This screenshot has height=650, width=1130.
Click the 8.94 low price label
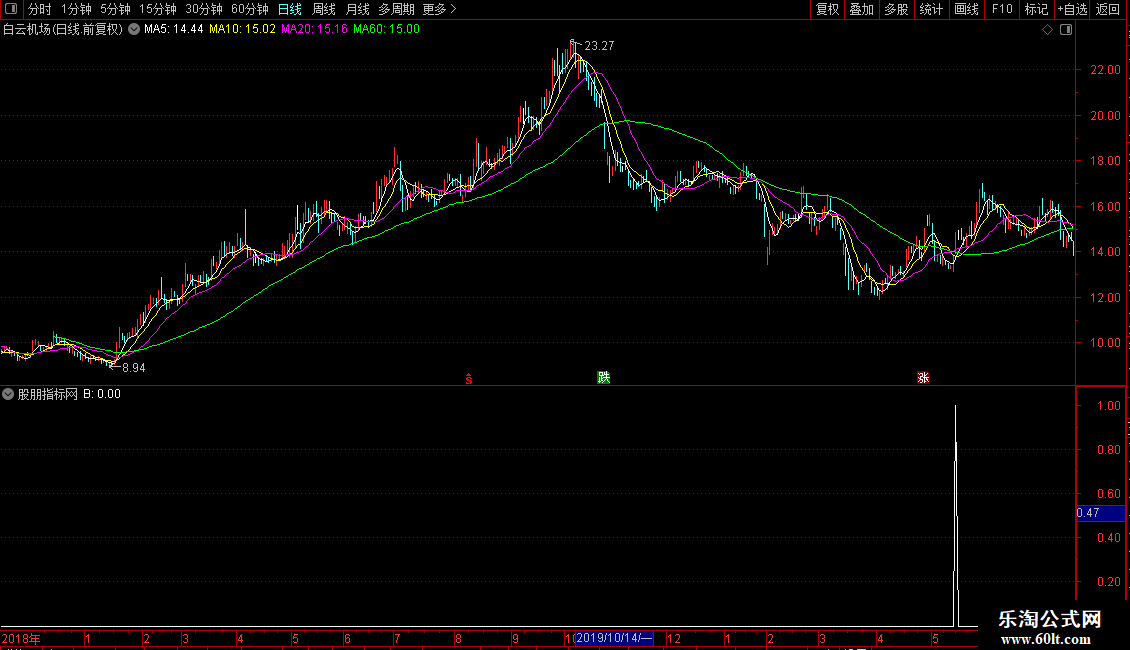tap(133, 368)
